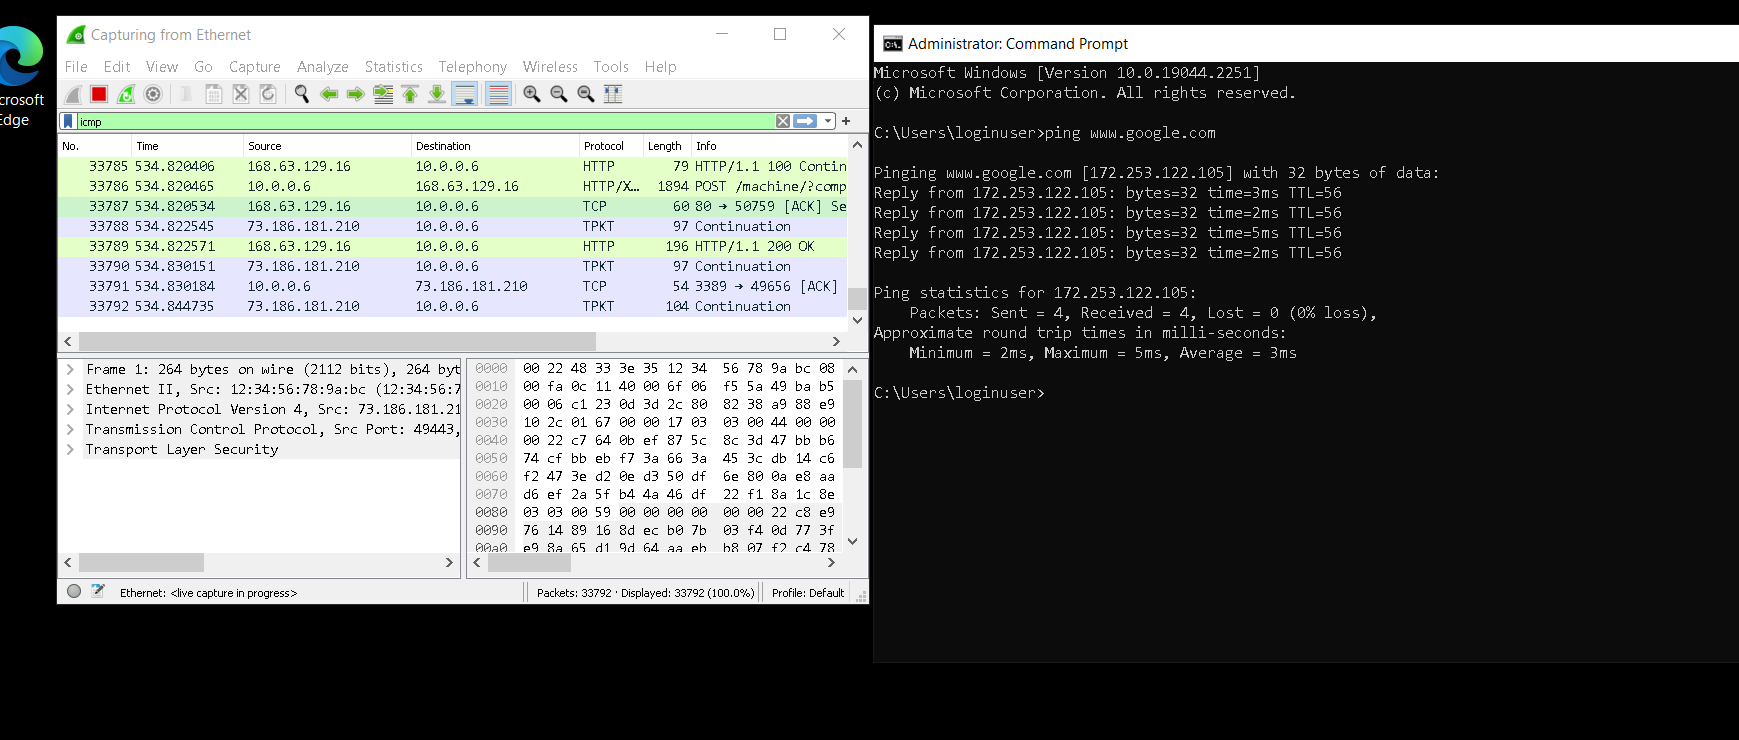Sort by the Source column header
The image size is (1739, 740).
(327, 146)
